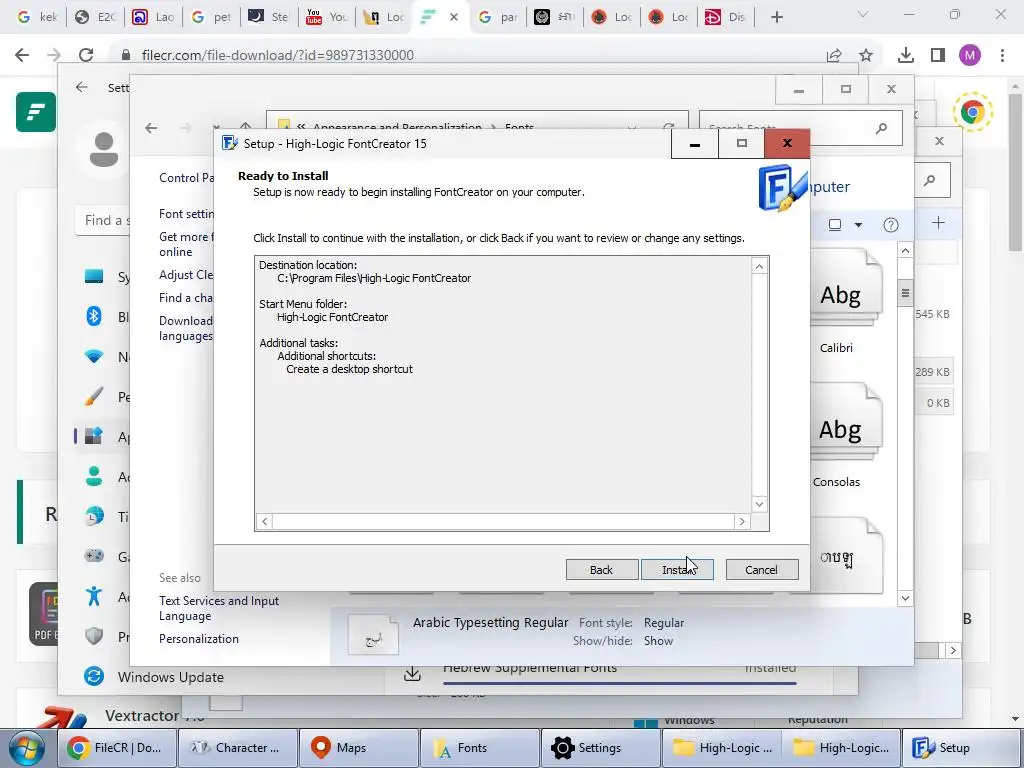
Task: Click Hebrew Supplemental Fonts download icon
Action: (x=412, y=673)
